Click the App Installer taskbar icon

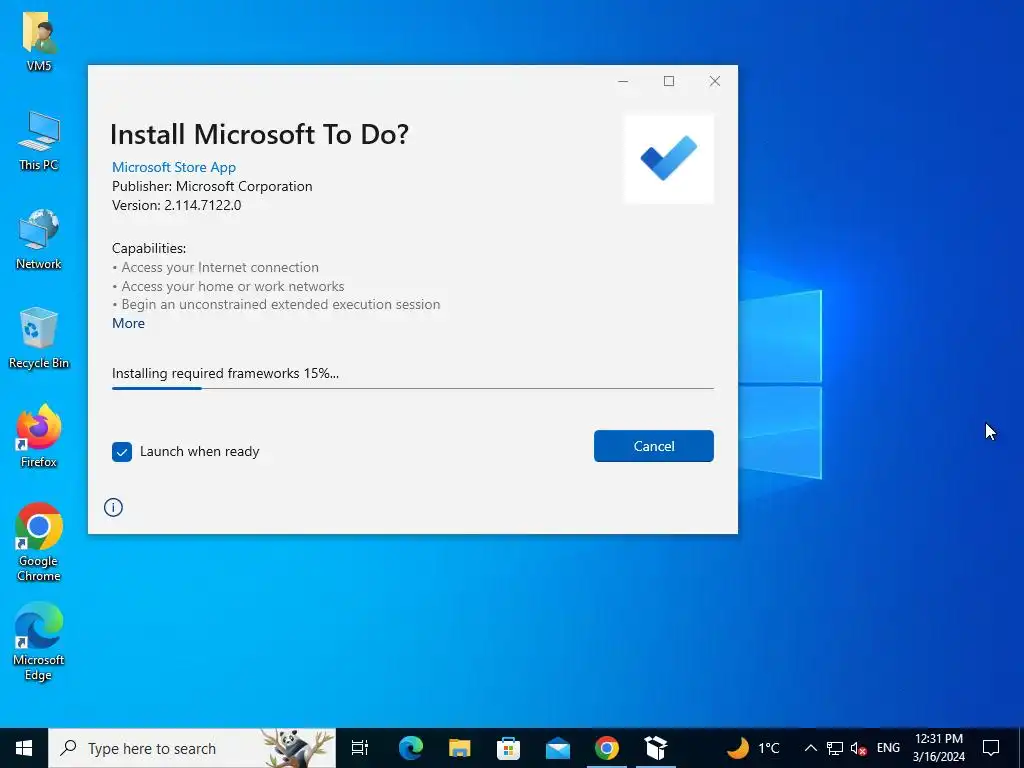656,748
